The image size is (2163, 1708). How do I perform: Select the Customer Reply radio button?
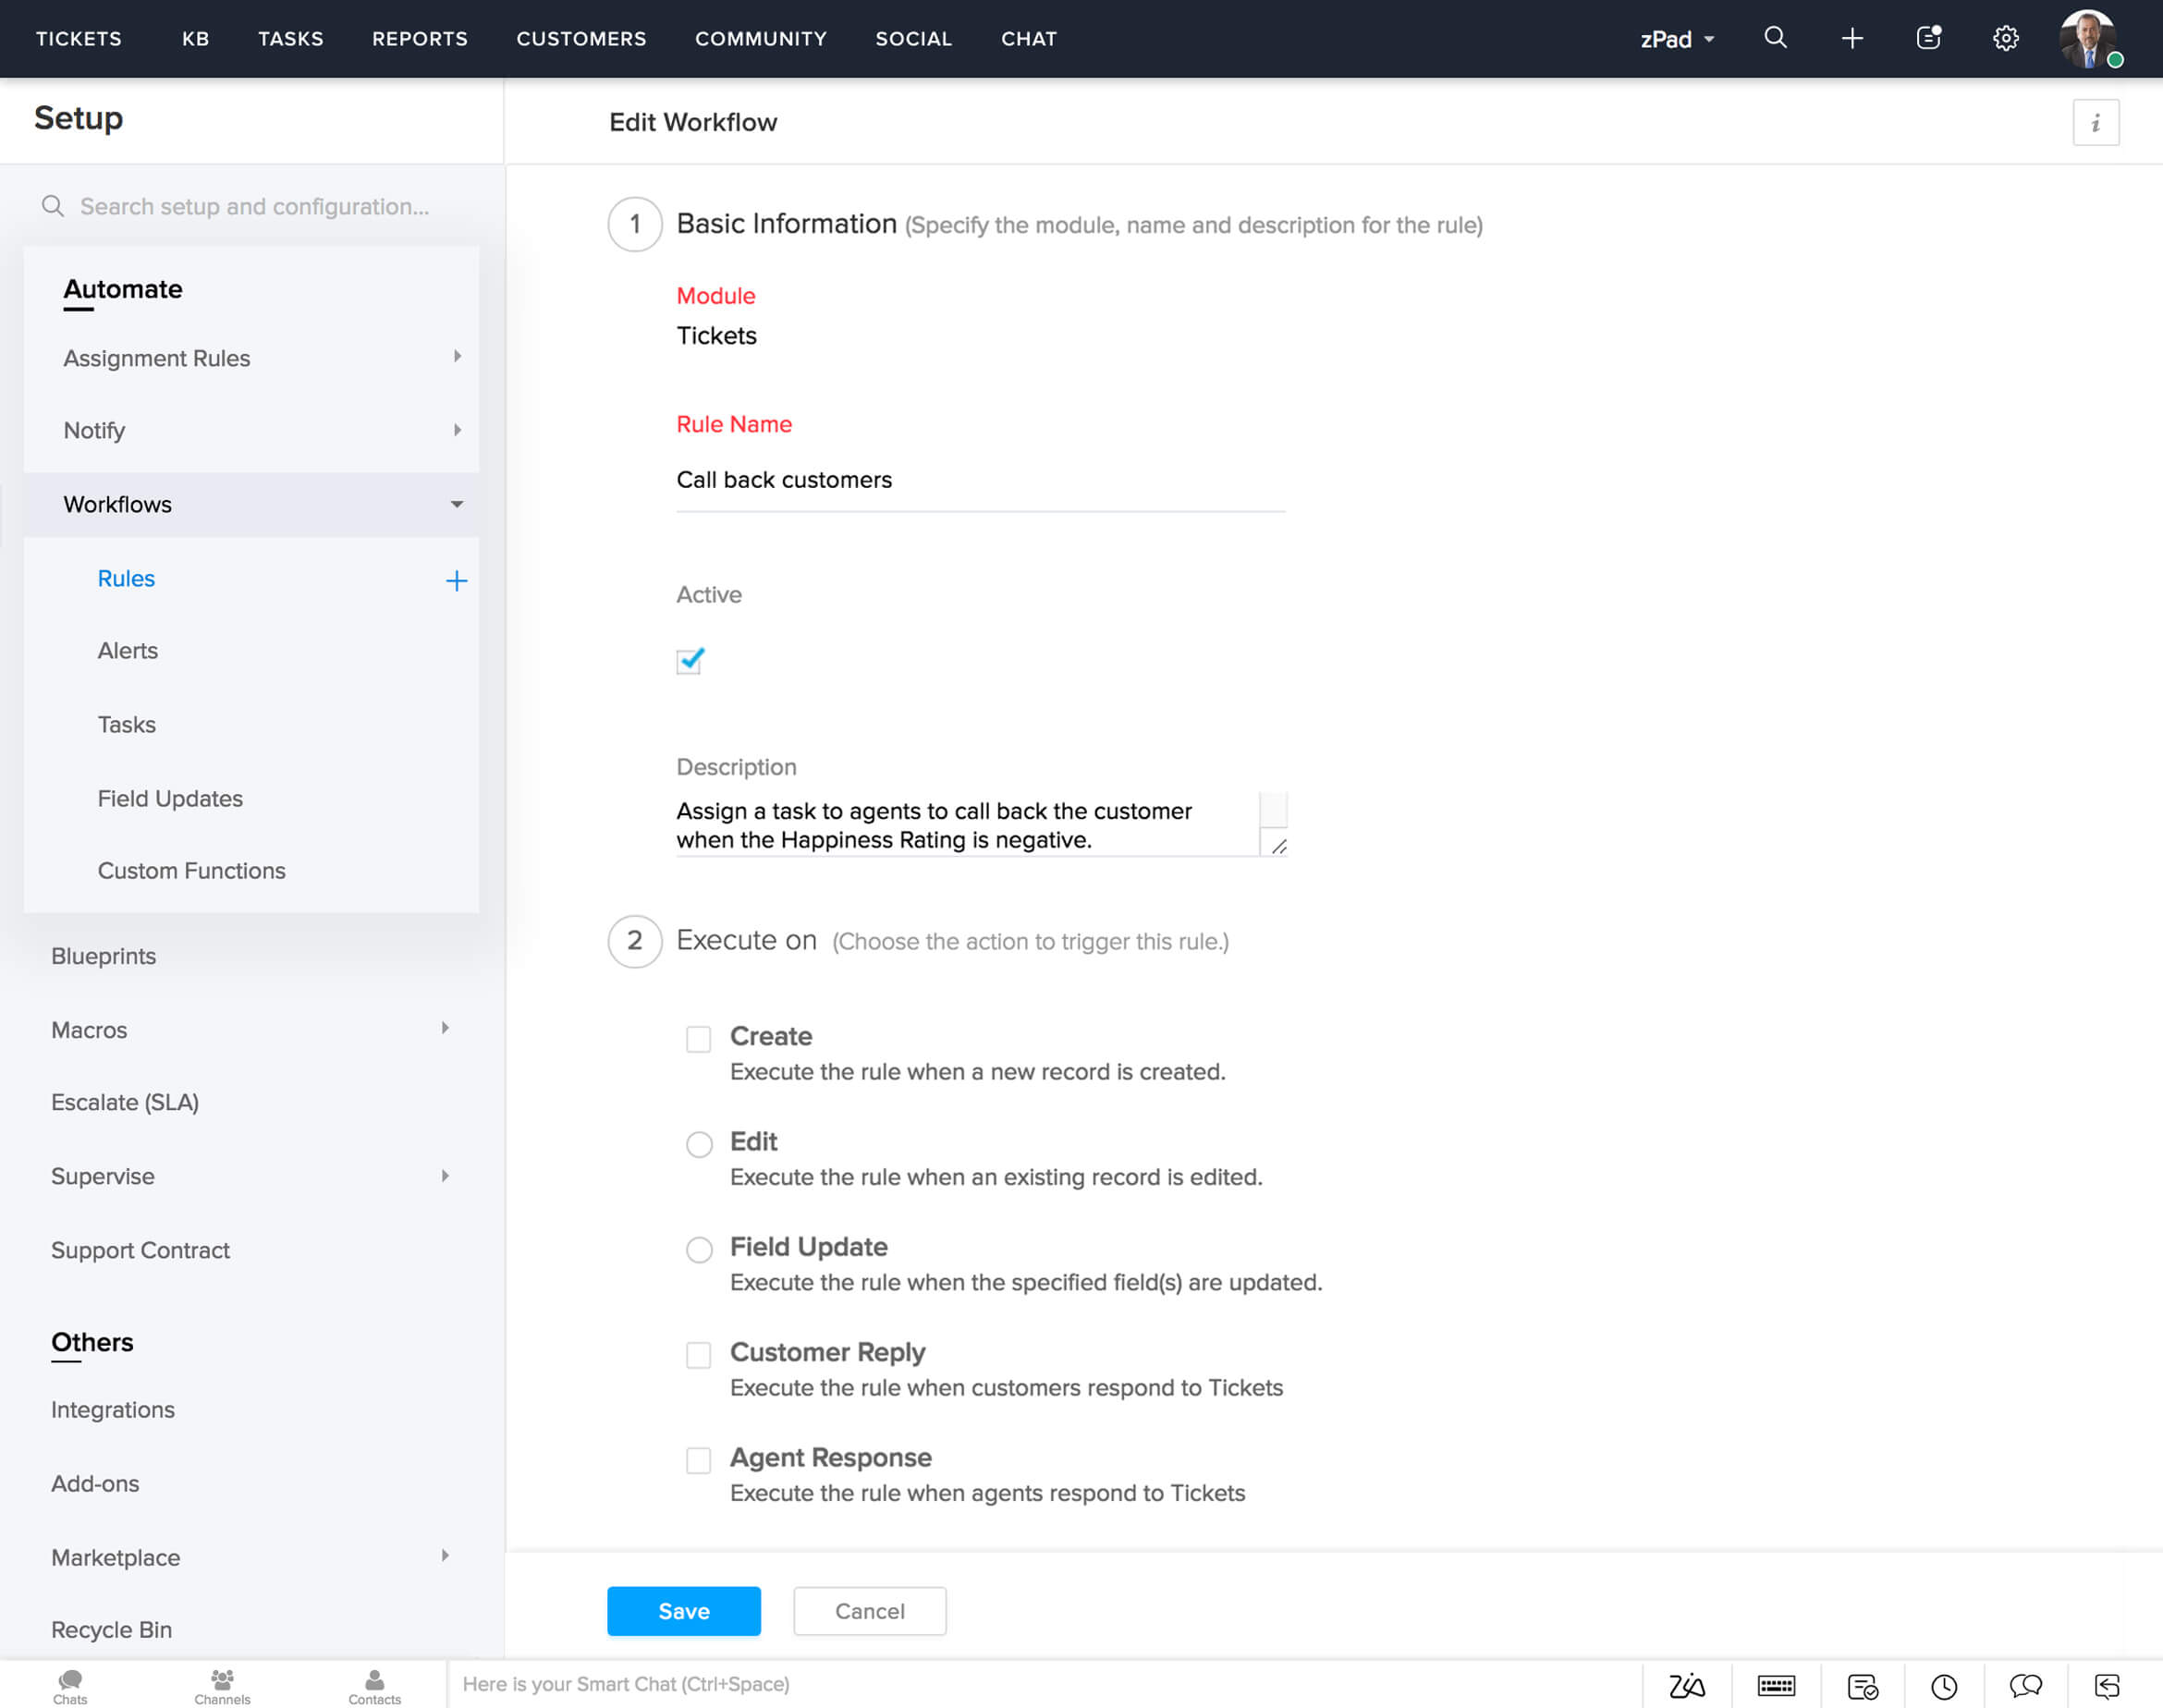coord(699,1353)
